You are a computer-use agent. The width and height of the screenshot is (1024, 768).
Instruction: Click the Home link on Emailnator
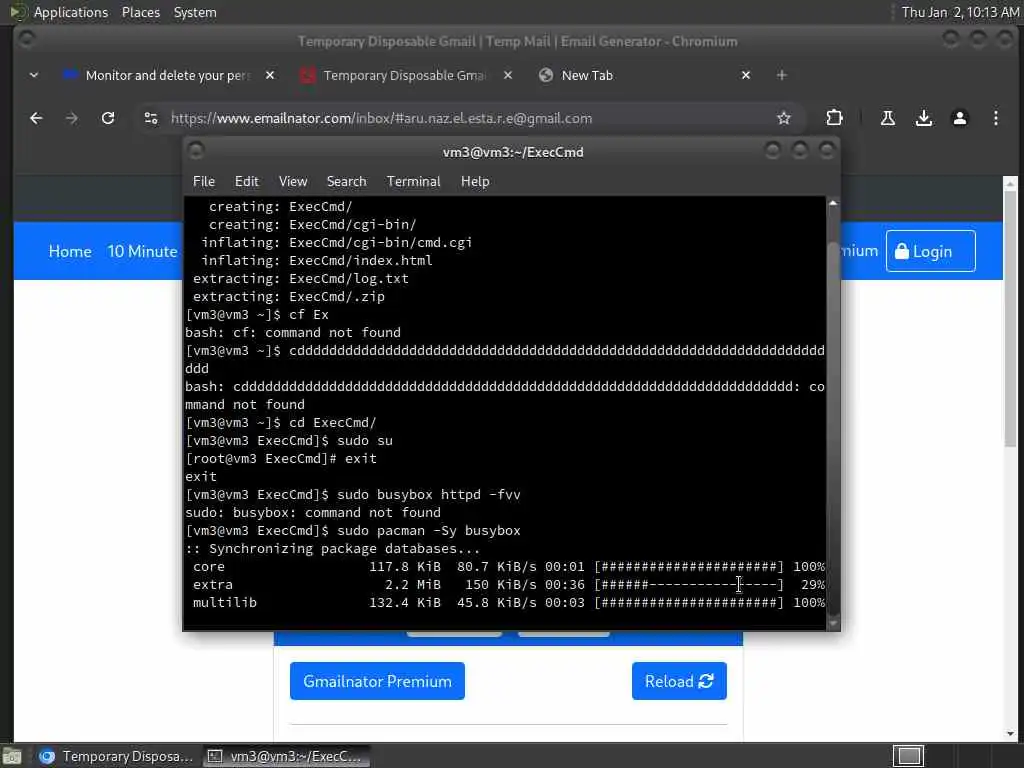70,251
